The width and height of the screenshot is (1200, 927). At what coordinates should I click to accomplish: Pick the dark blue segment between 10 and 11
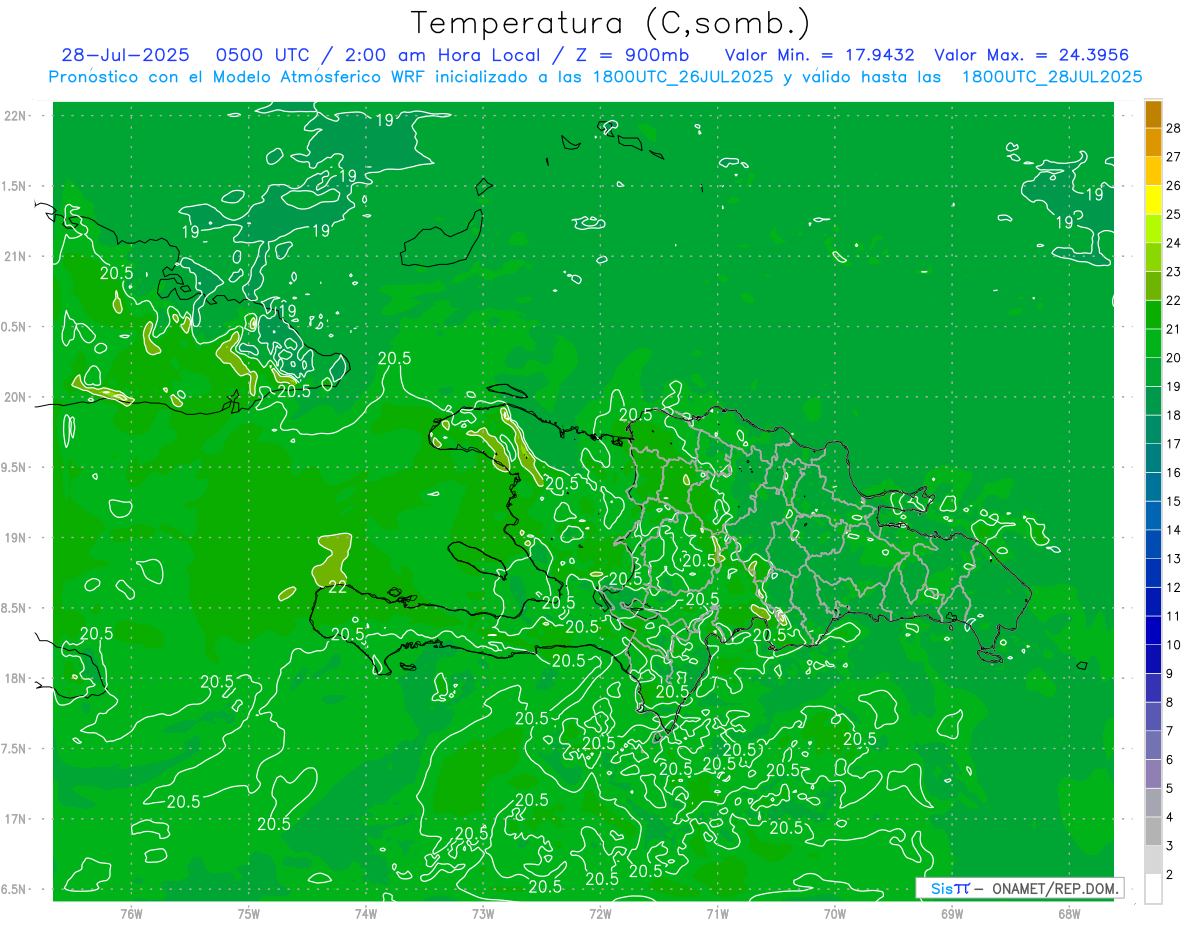[1154, 631]
